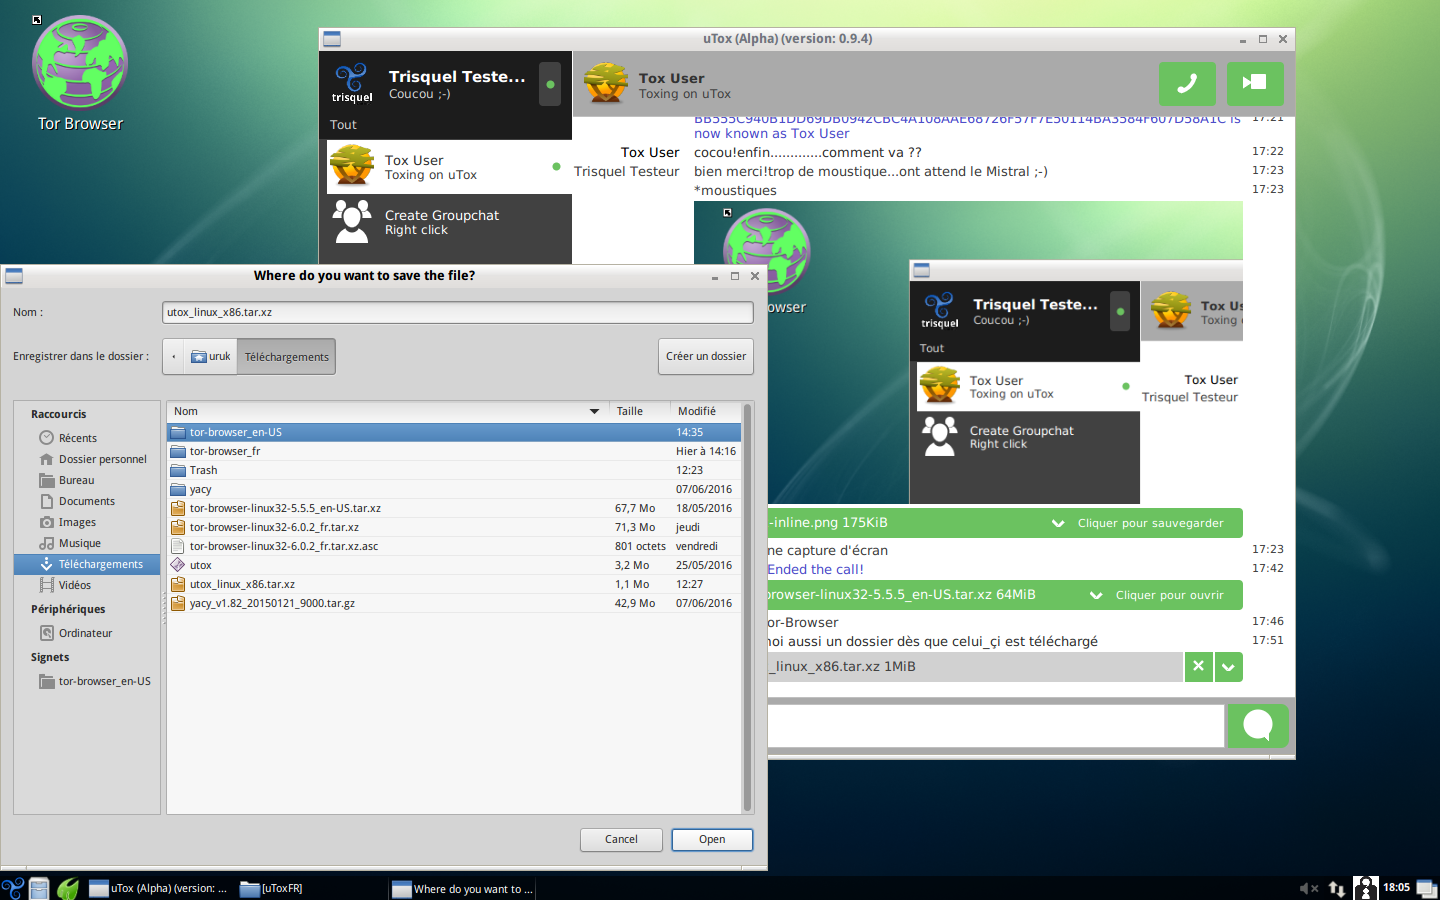Click Cancel in save dialog

(x=621, y=840)
